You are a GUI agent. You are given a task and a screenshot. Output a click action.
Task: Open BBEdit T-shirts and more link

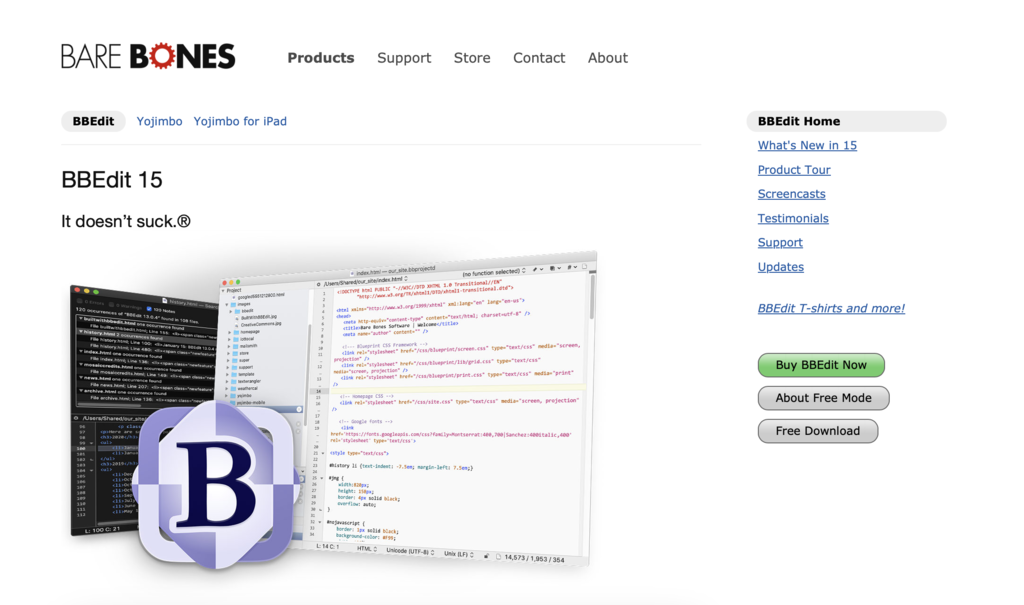point(831,308)
